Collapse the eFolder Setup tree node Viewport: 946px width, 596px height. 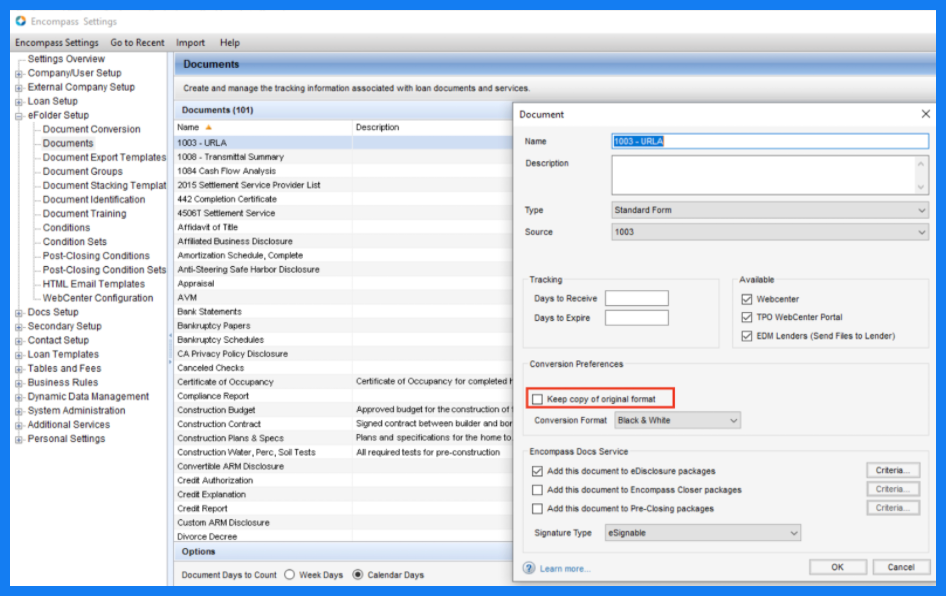pos(19,115)
